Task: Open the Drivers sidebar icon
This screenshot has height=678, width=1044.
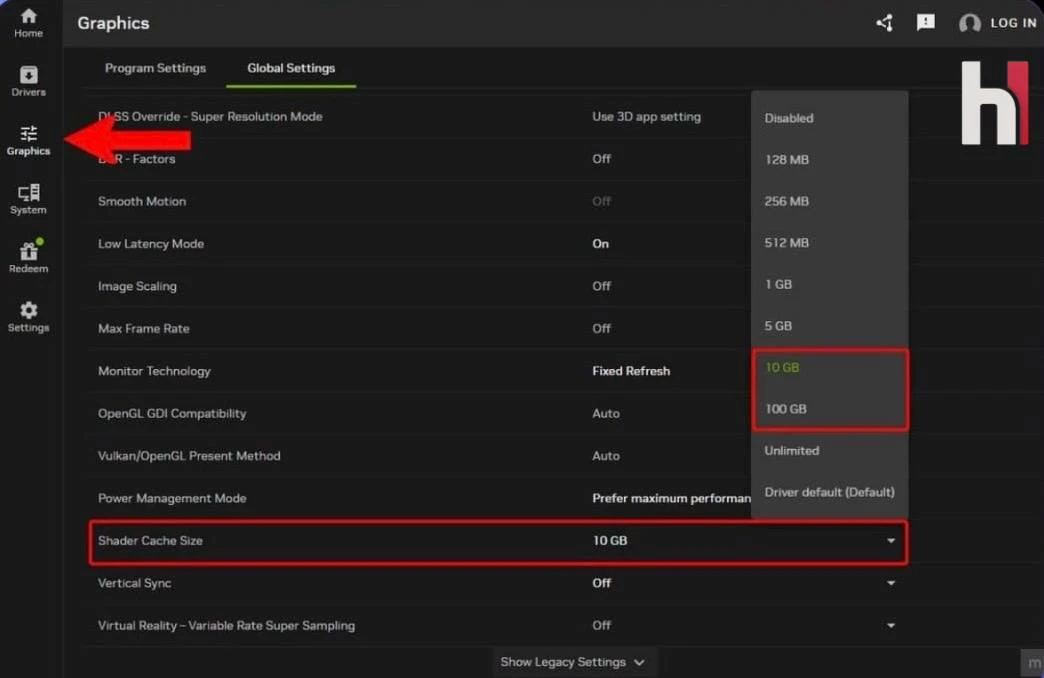Action: [28, 81]
